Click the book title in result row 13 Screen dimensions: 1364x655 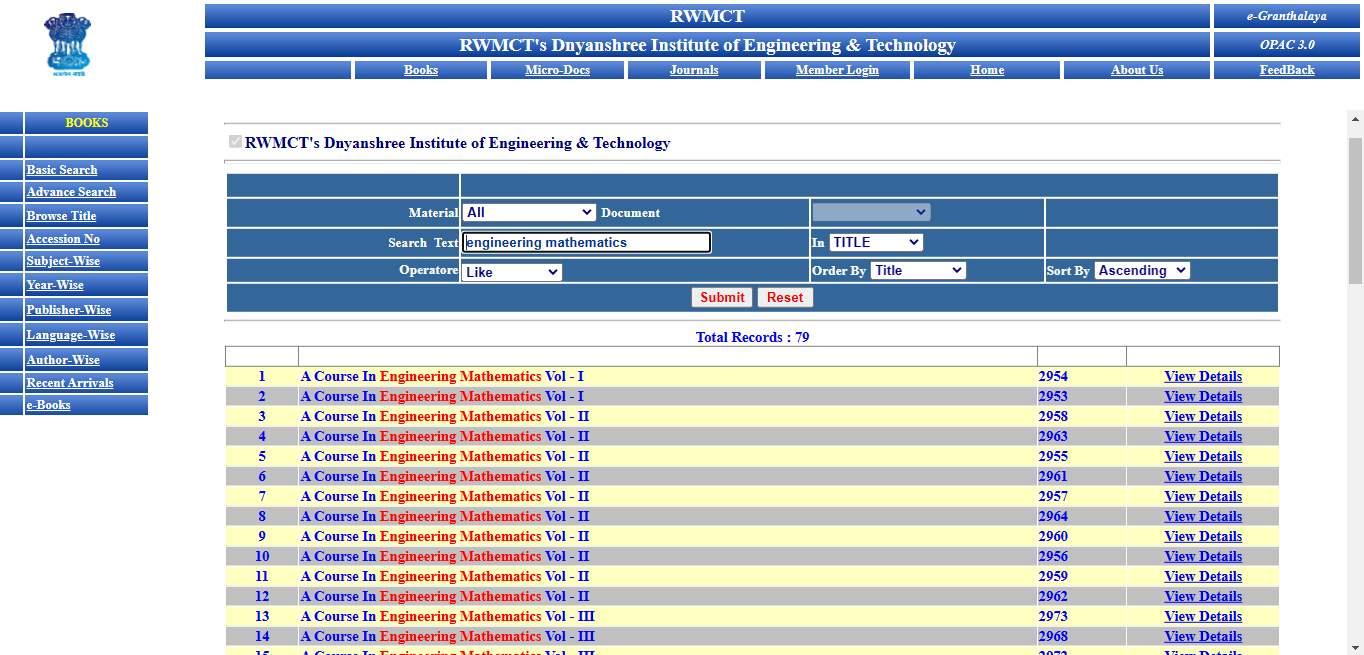(448, 617)
